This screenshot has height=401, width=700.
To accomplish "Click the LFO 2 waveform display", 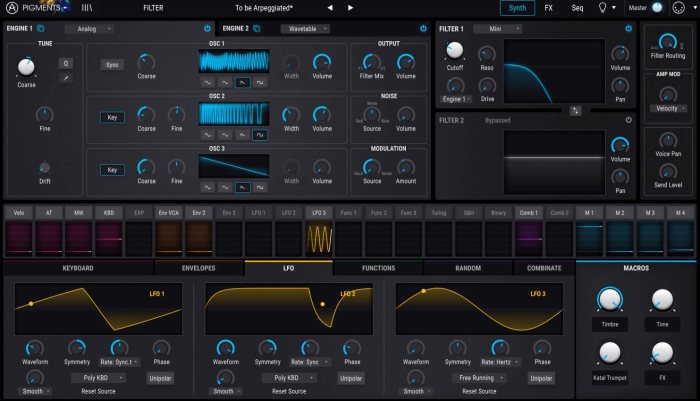I will (x=289, y=309).
